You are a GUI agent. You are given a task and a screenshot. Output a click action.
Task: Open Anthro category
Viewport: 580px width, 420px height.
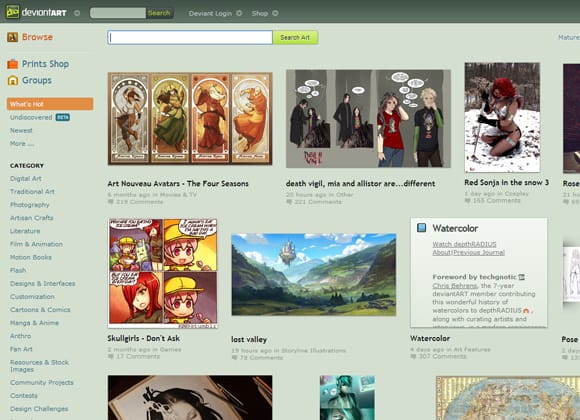coord(20,336)
